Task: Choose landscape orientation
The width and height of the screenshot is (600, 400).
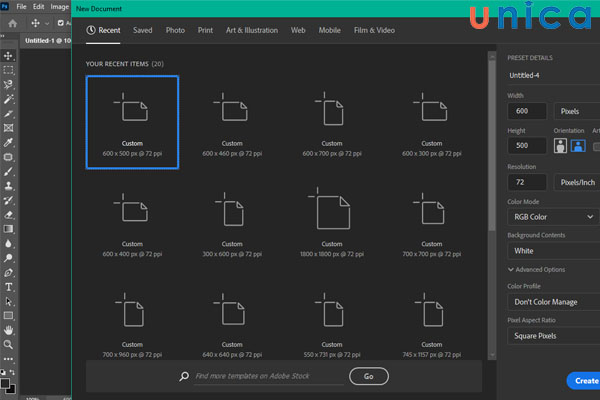Action: point(578,146)
